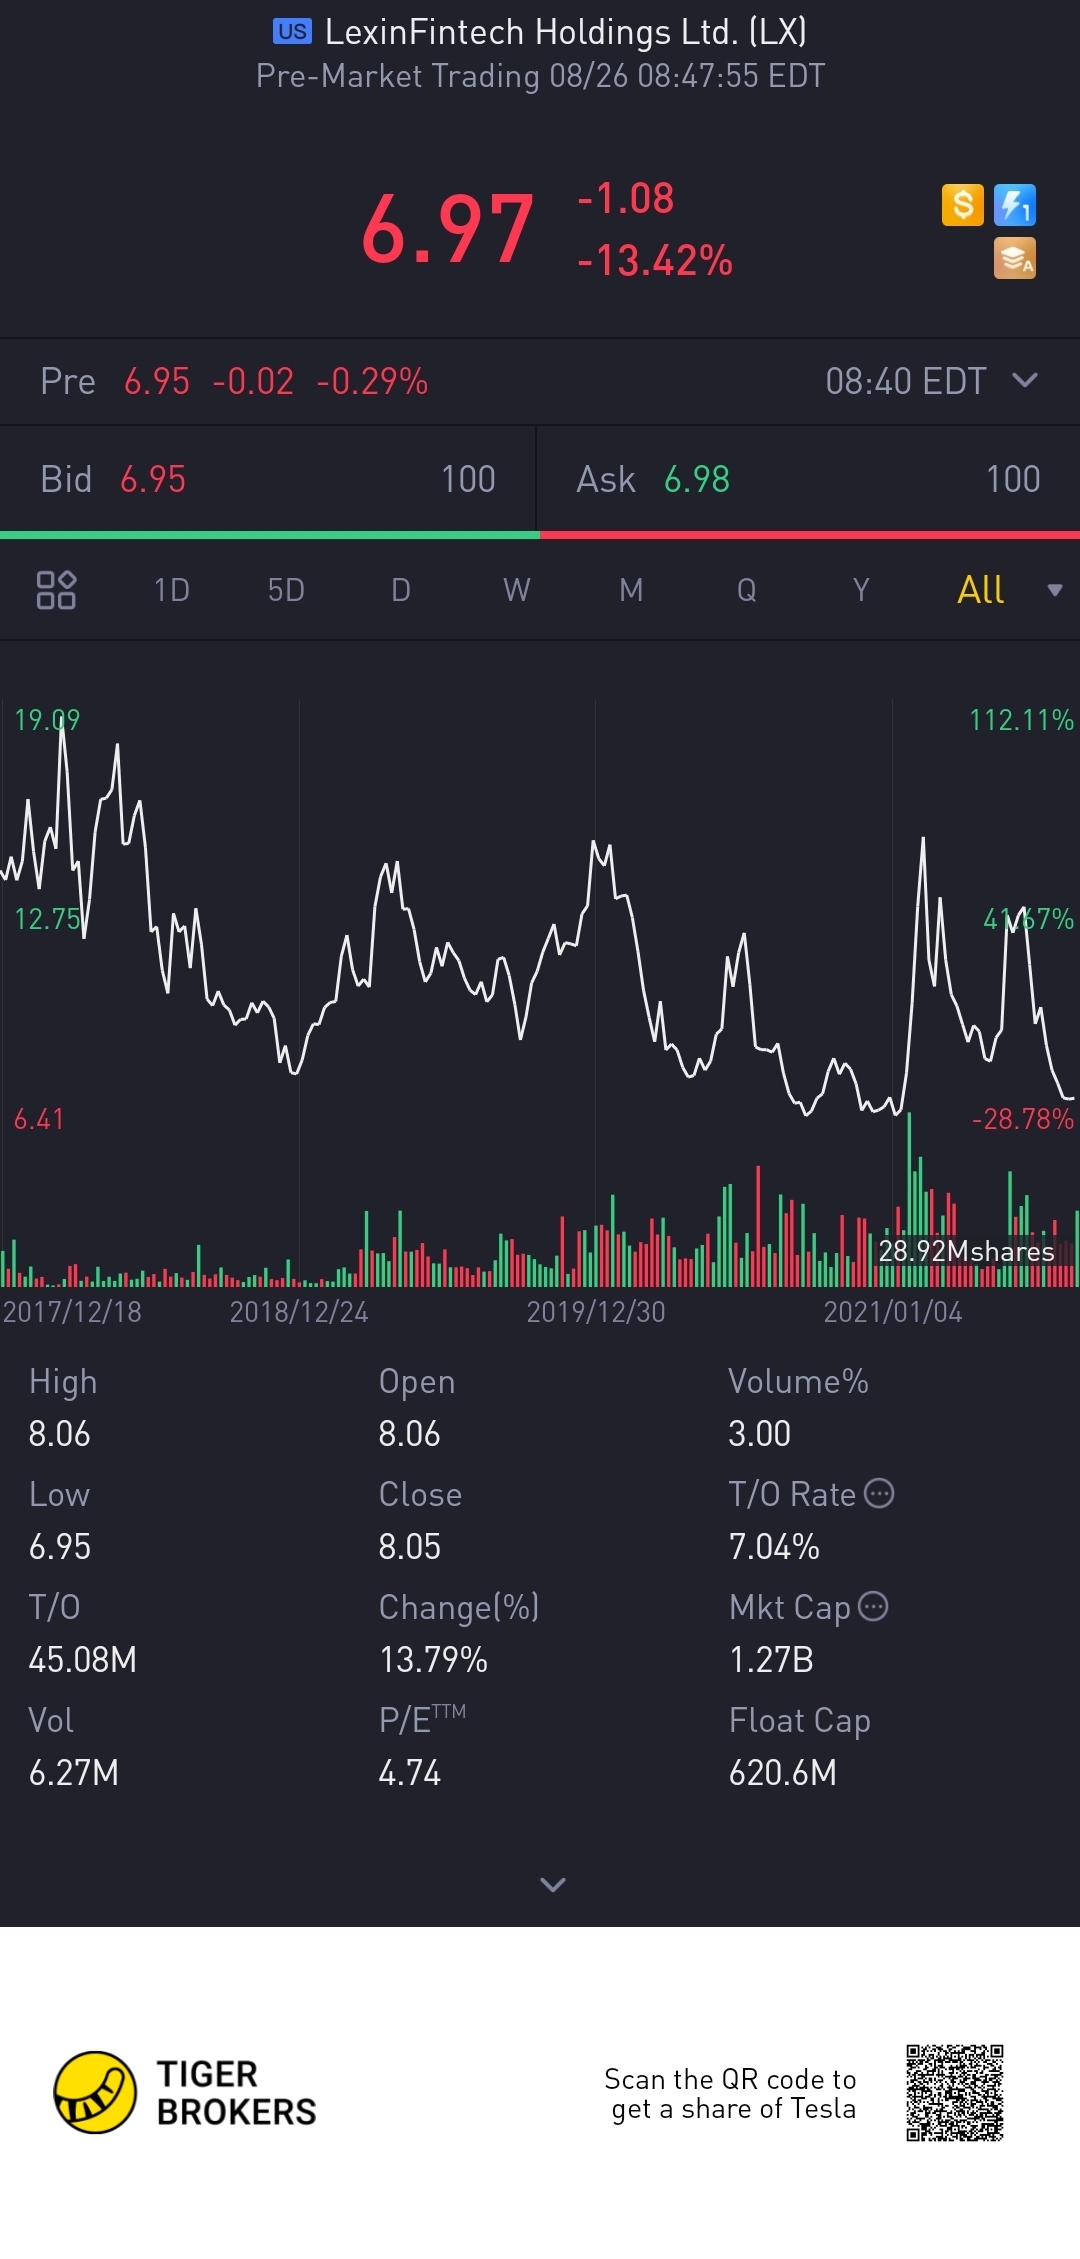Tap the US market badge
This screenshot has width=1080, height=2259.
(x=292, y=32)
